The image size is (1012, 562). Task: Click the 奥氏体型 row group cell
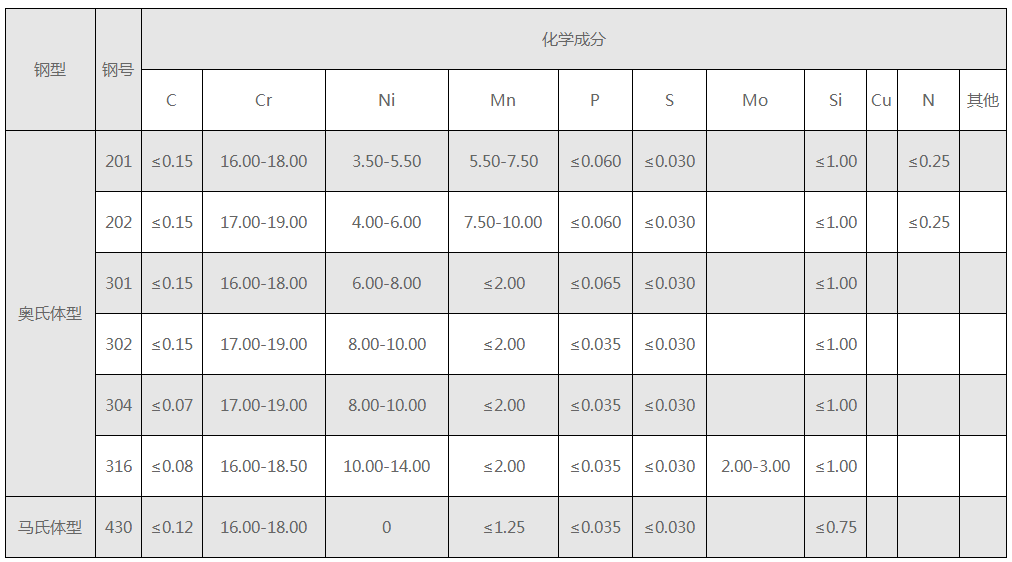50,313
